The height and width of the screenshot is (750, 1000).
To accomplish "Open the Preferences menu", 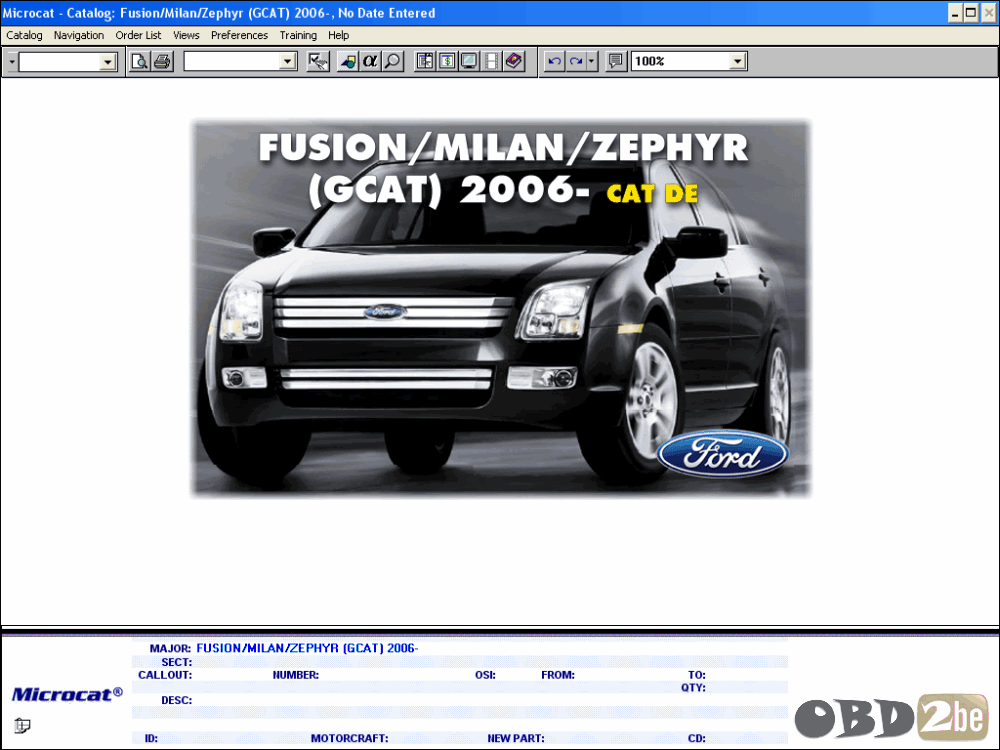I will click(239, 35).
